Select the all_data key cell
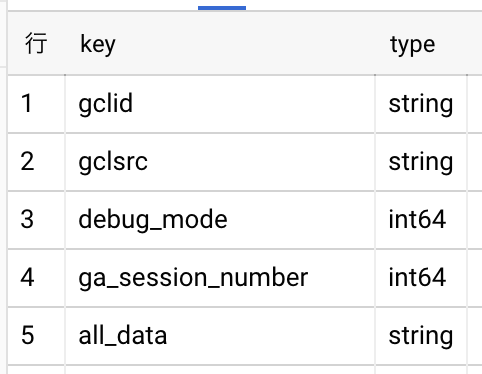Viewport: 482px width, 374px height. pyautogui.click(x=220, y=336)
